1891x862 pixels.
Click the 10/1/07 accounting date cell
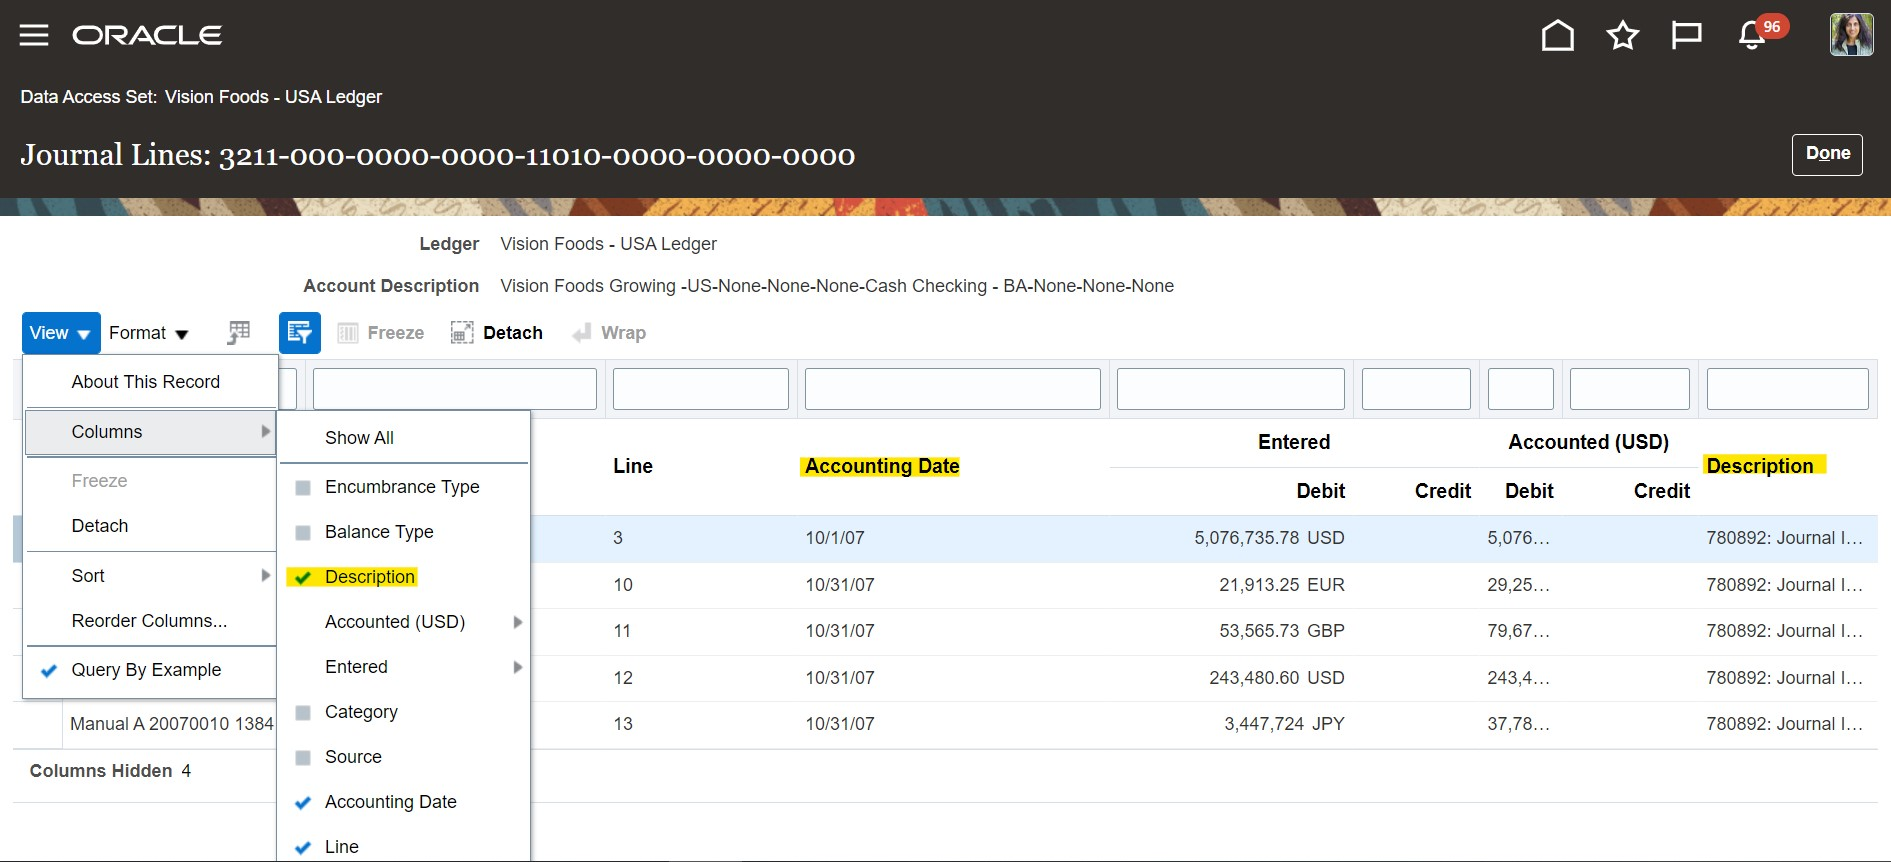pyautogui.click(x=835, y=538)
